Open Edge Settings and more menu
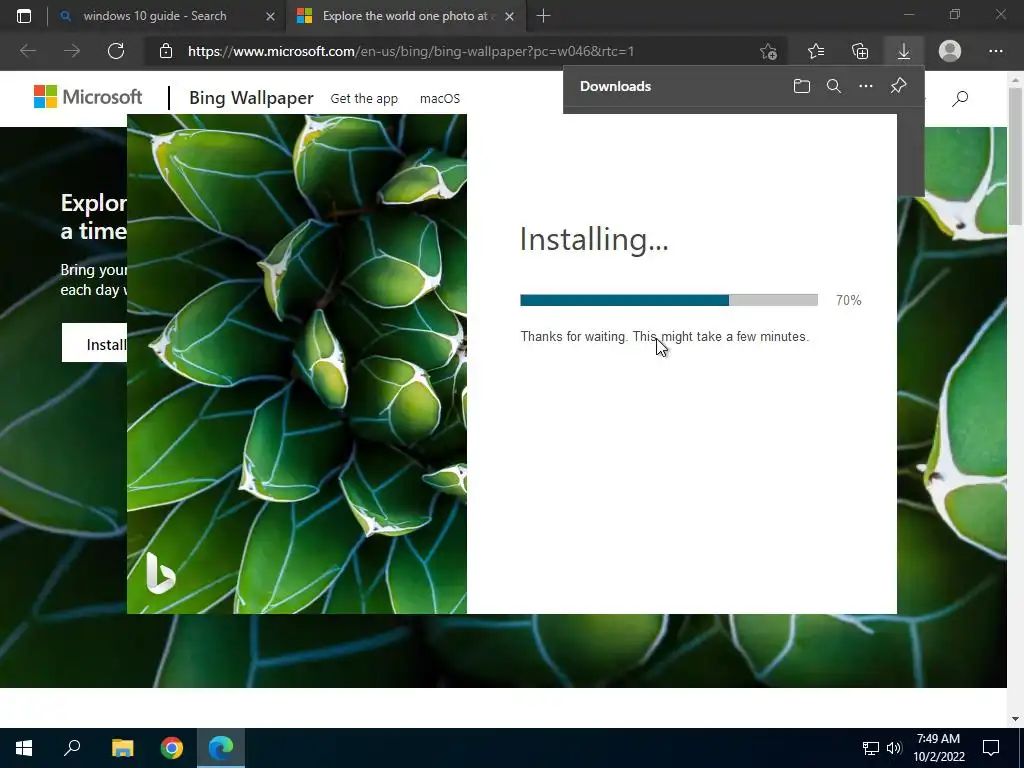 coord(995,51)
